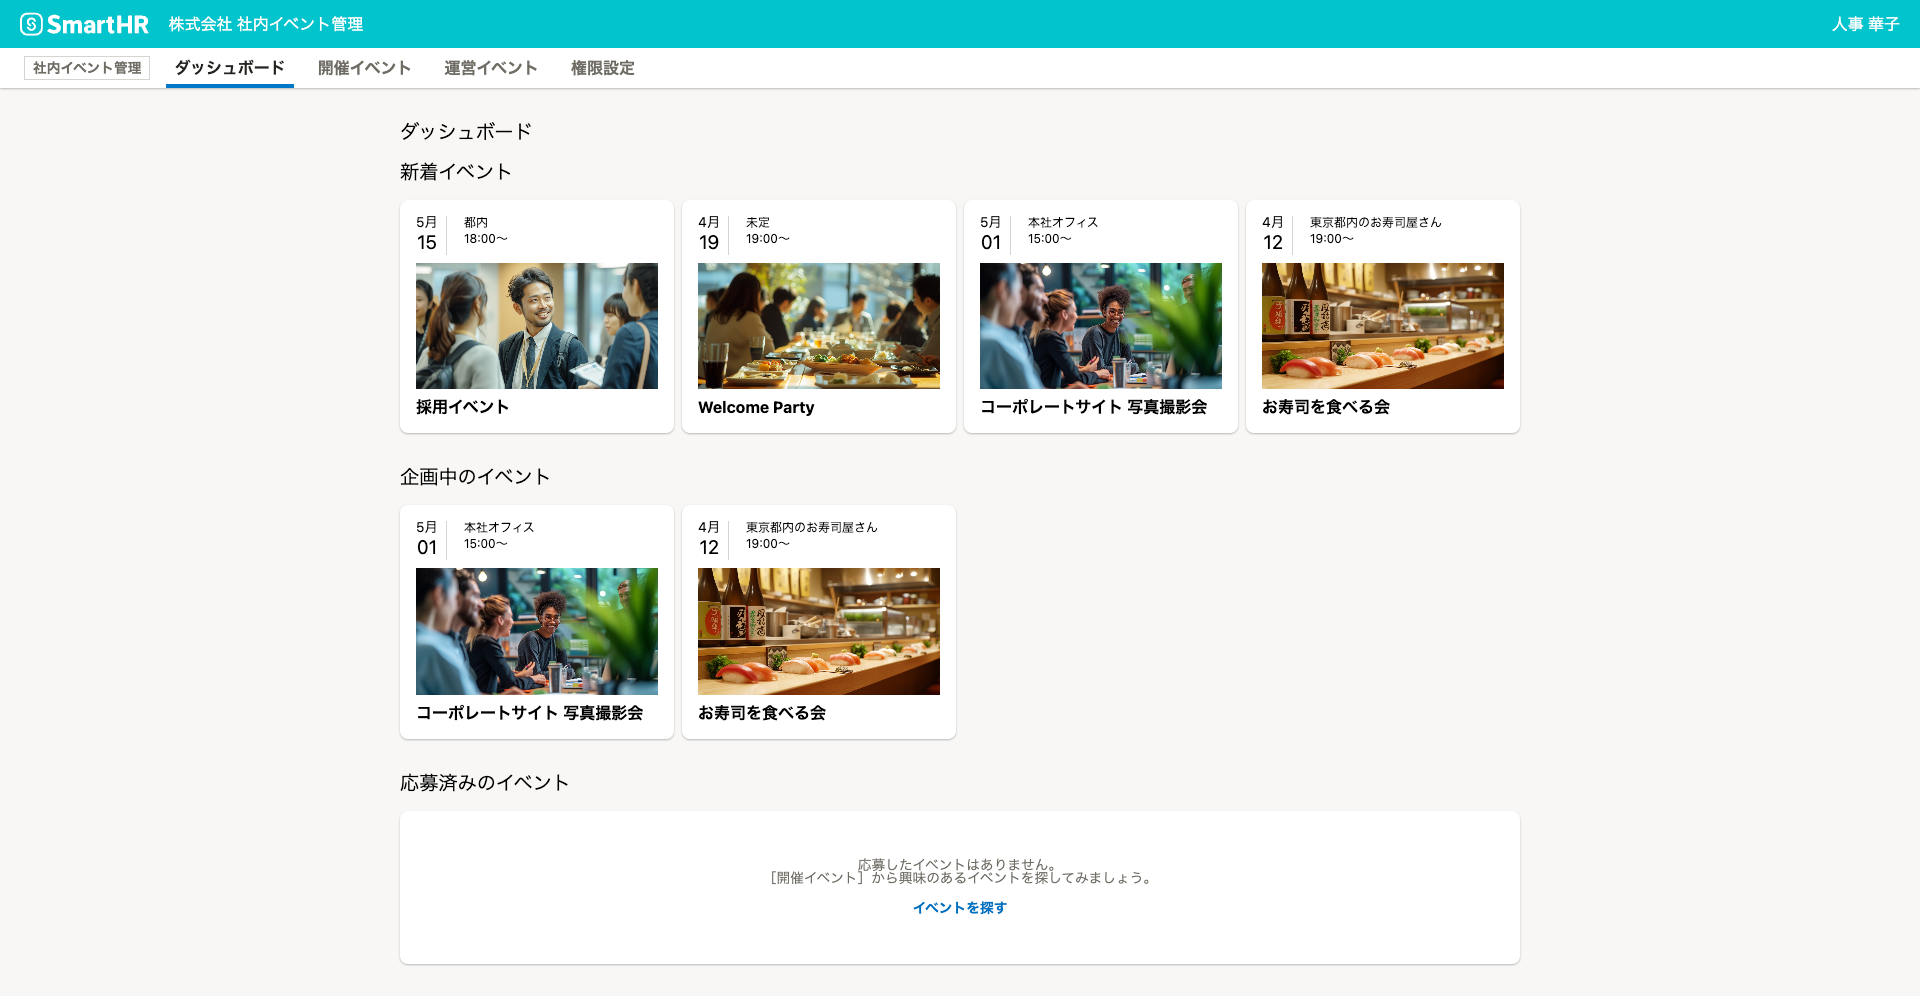Click コーポレートサイト 写真撮影会 title in 企画中のイベント

(x=530, y=713)
